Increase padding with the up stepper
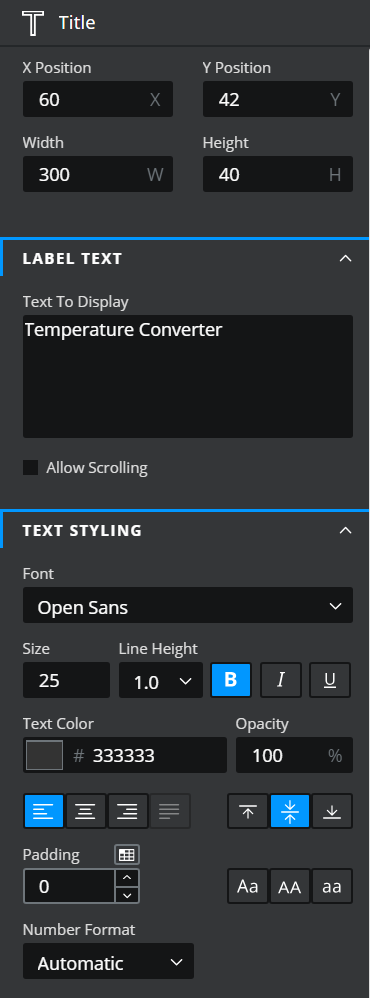Image resolution: width=370 pixels, height=998 pixels. pyautogui.click(x=127, y=878)
